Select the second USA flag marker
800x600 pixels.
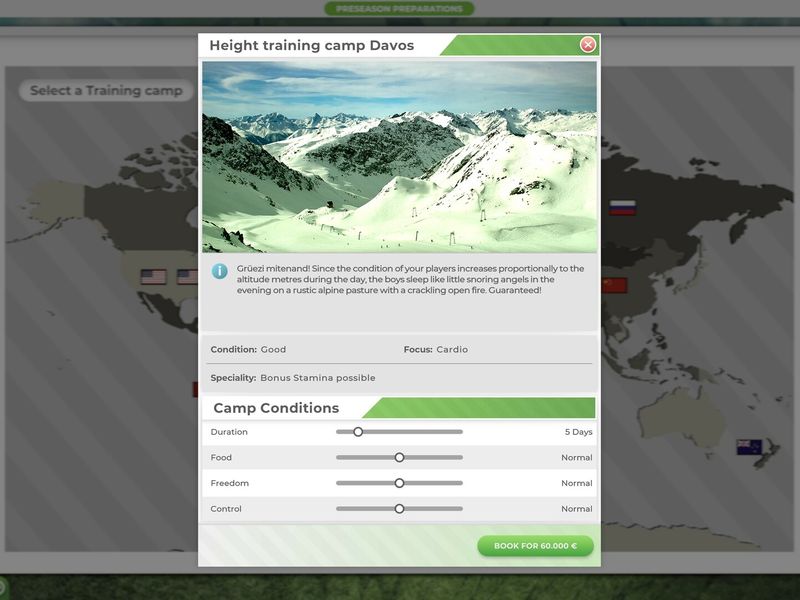187,277
